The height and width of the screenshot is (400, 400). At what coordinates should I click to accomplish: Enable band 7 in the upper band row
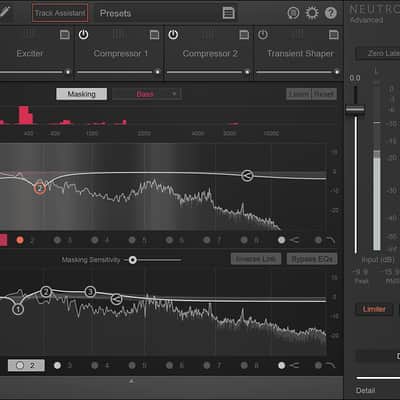coord(207,240)
